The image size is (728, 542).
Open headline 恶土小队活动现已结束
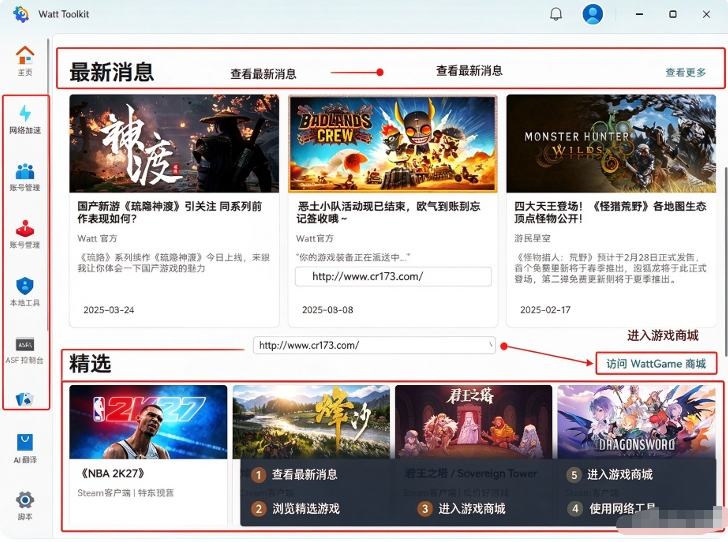click(388, 212)
